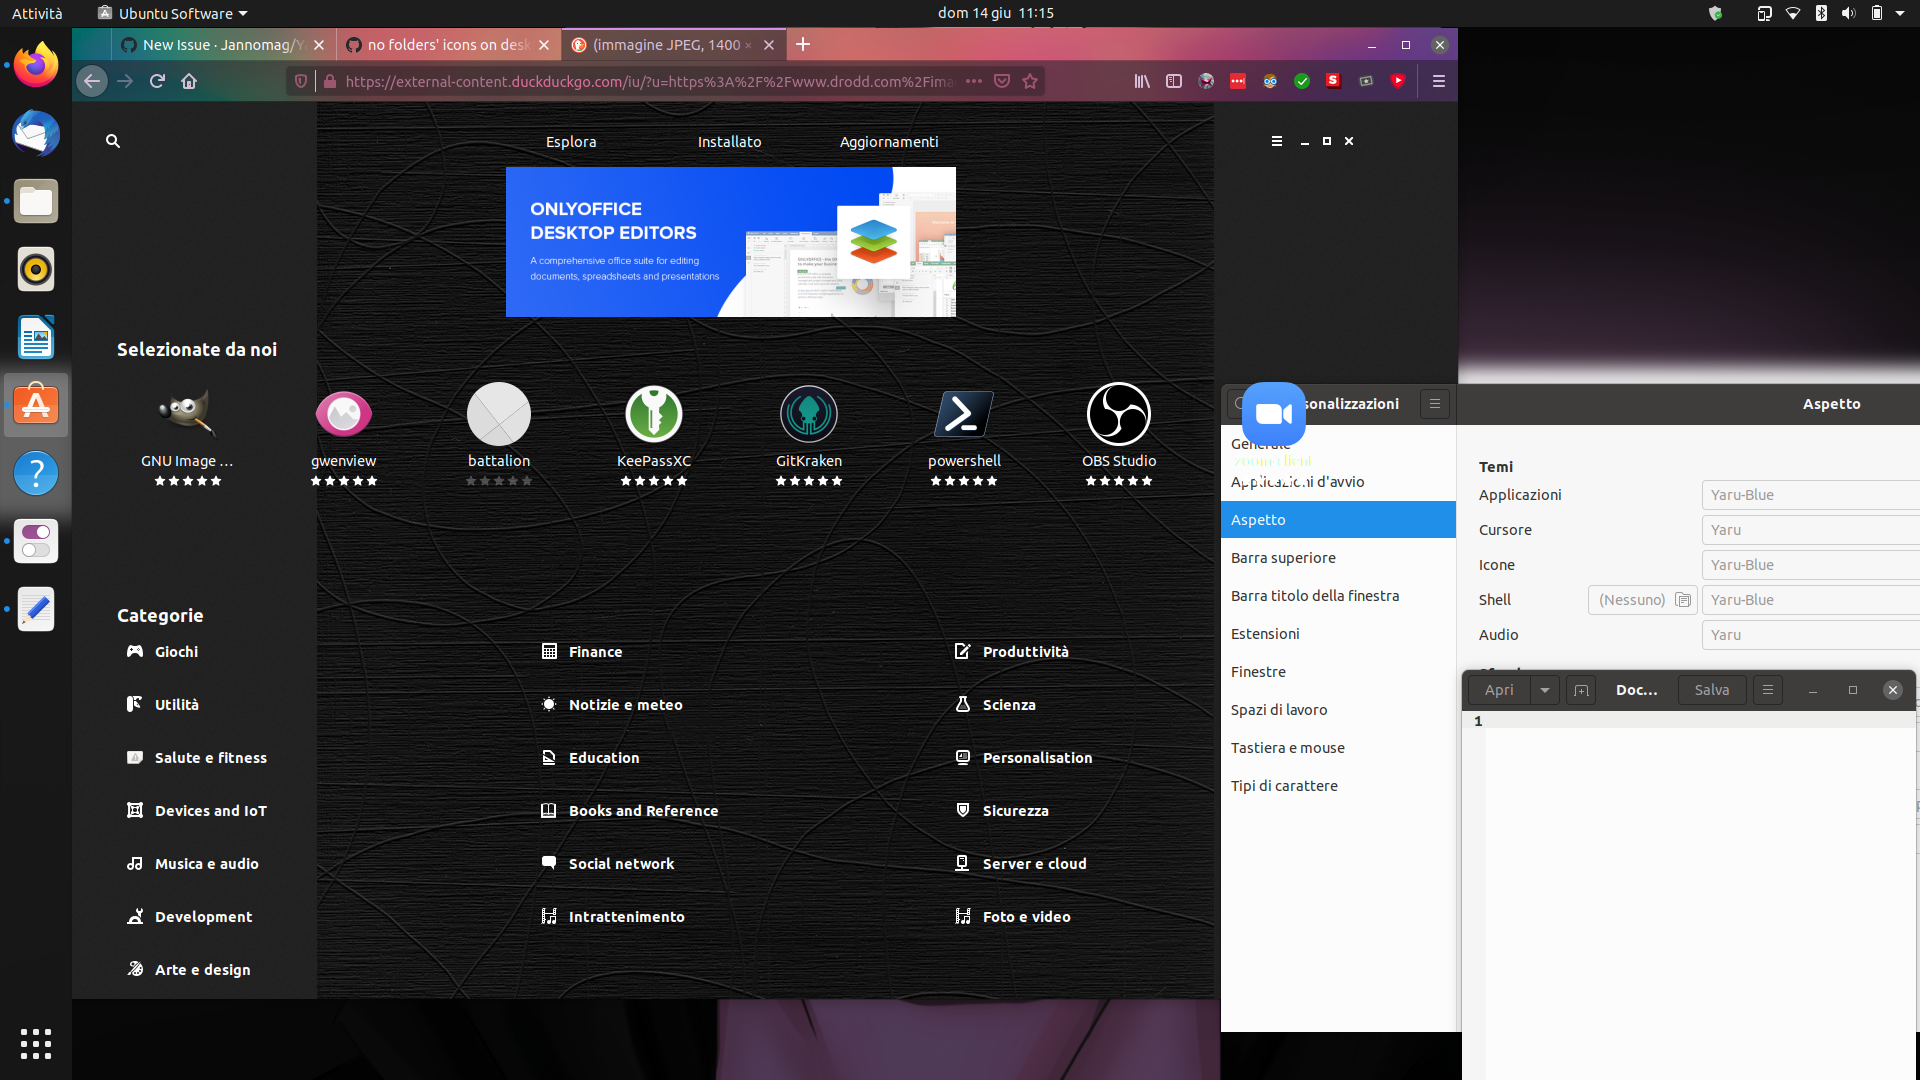
Task: Switch to the Aggiornamenti tab
Action: 888,141
